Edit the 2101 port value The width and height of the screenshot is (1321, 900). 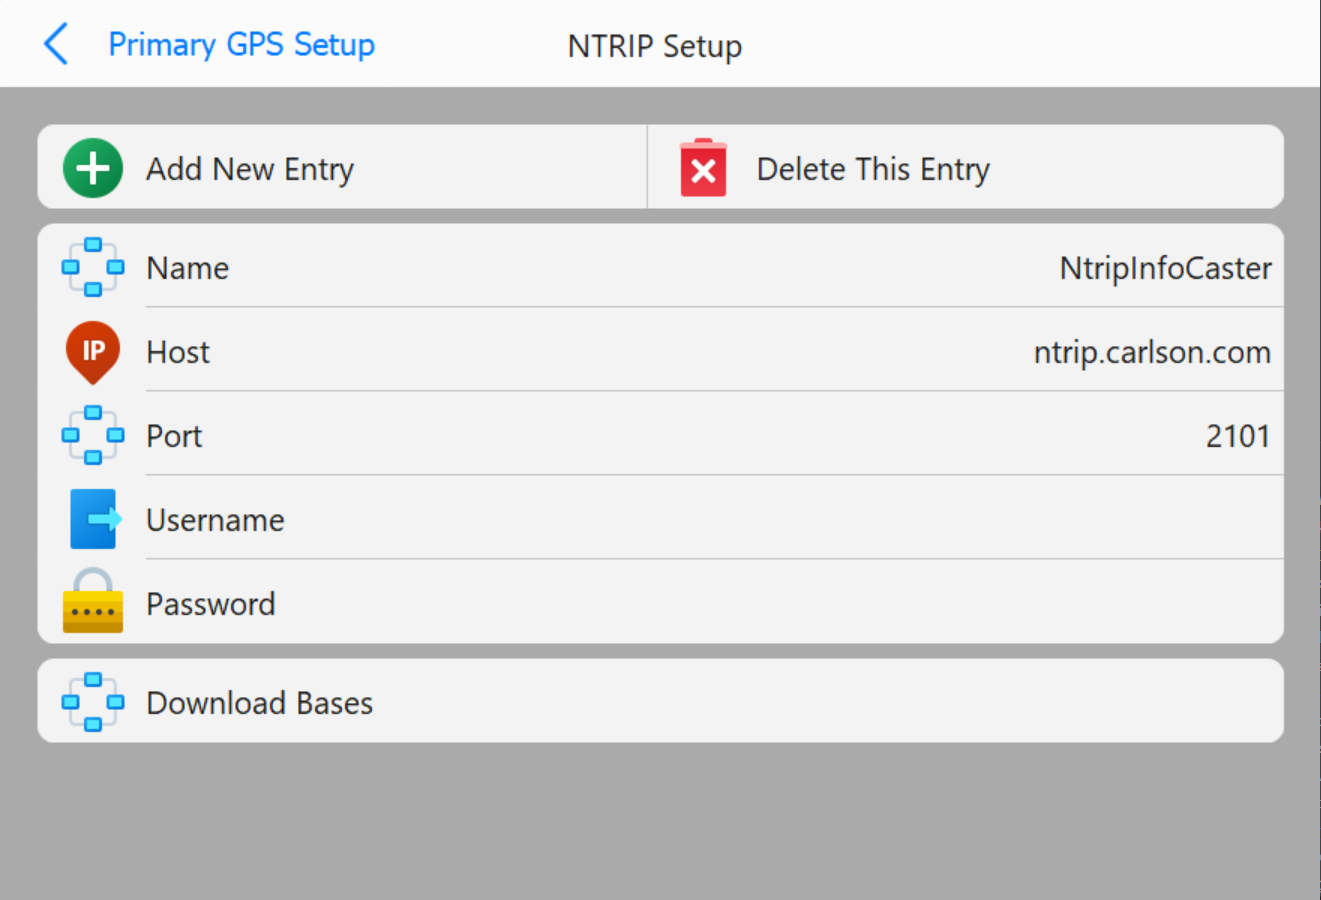(x=1237, y=436)
